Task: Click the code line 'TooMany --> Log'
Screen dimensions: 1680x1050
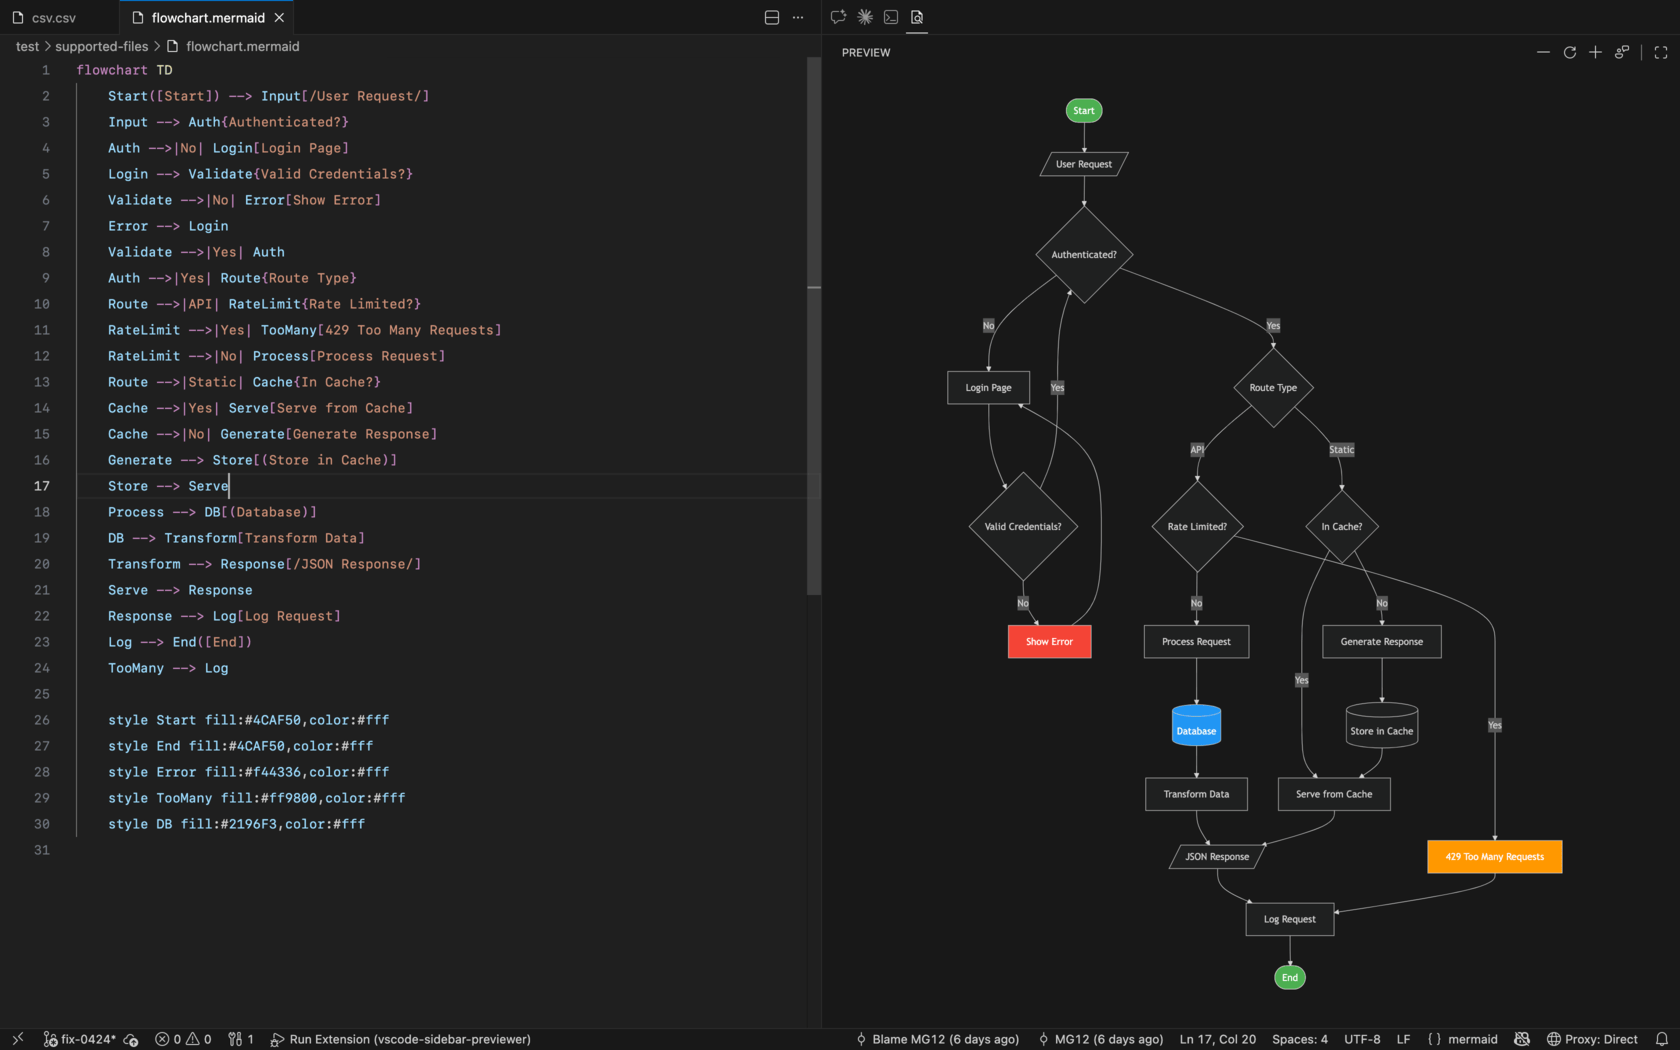Action: [168, 668]
